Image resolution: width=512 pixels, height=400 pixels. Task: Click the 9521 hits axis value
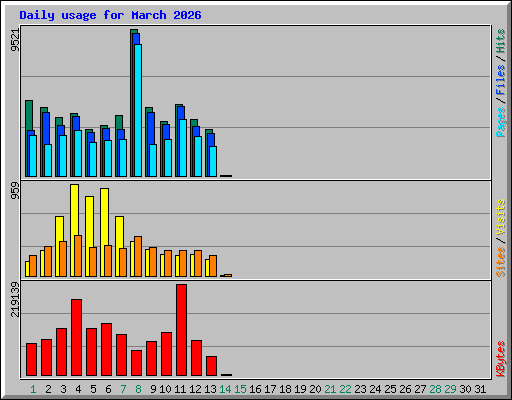coord(15,40)
